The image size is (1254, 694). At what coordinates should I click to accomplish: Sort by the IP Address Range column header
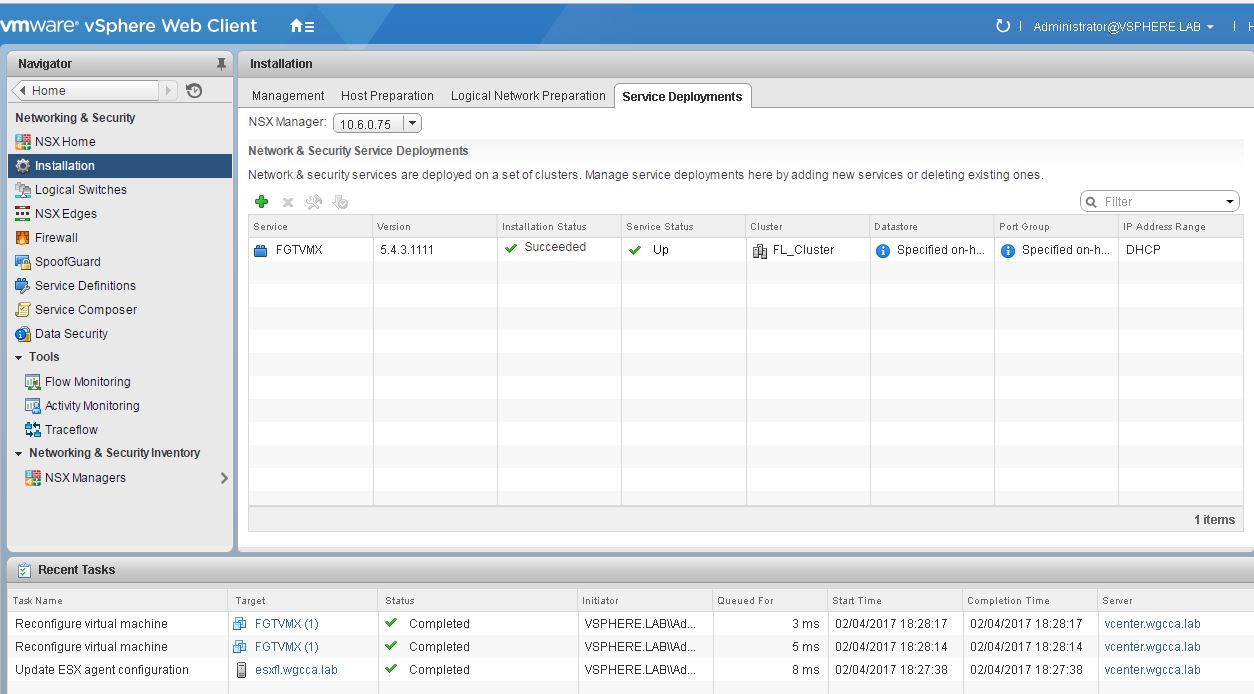pyautogui.click(x=1181, y=227)
